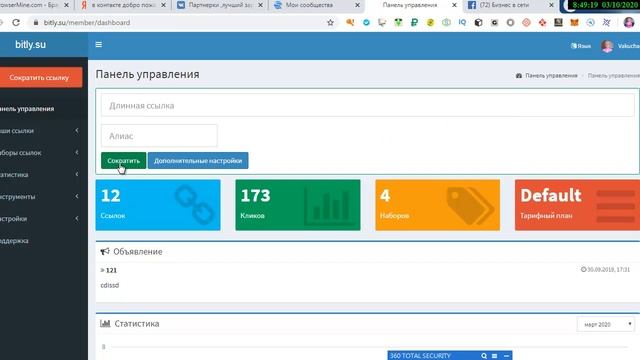Image resolution: width=640 pixels, height=360 pixels.
Task: Open the black cube browser extension
Action: (x=478, y=23)
